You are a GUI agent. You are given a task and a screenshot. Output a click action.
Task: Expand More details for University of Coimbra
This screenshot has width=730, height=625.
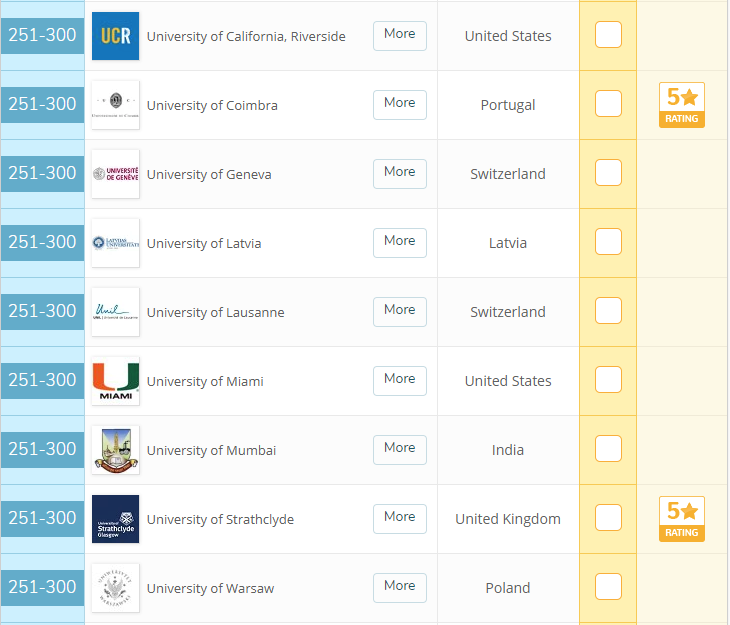coord(400,104)
